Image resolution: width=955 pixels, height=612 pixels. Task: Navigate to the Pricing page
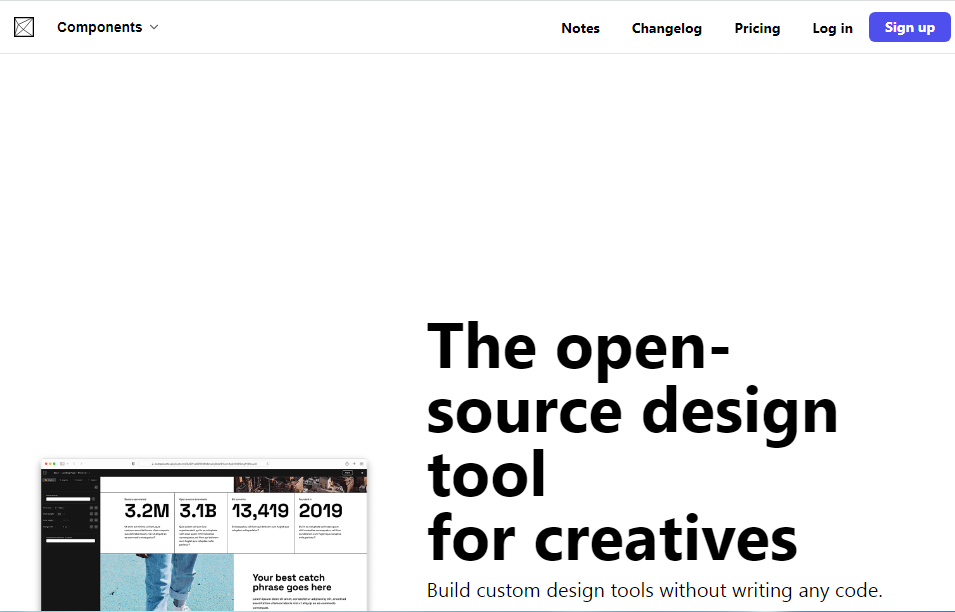(757, 28)
